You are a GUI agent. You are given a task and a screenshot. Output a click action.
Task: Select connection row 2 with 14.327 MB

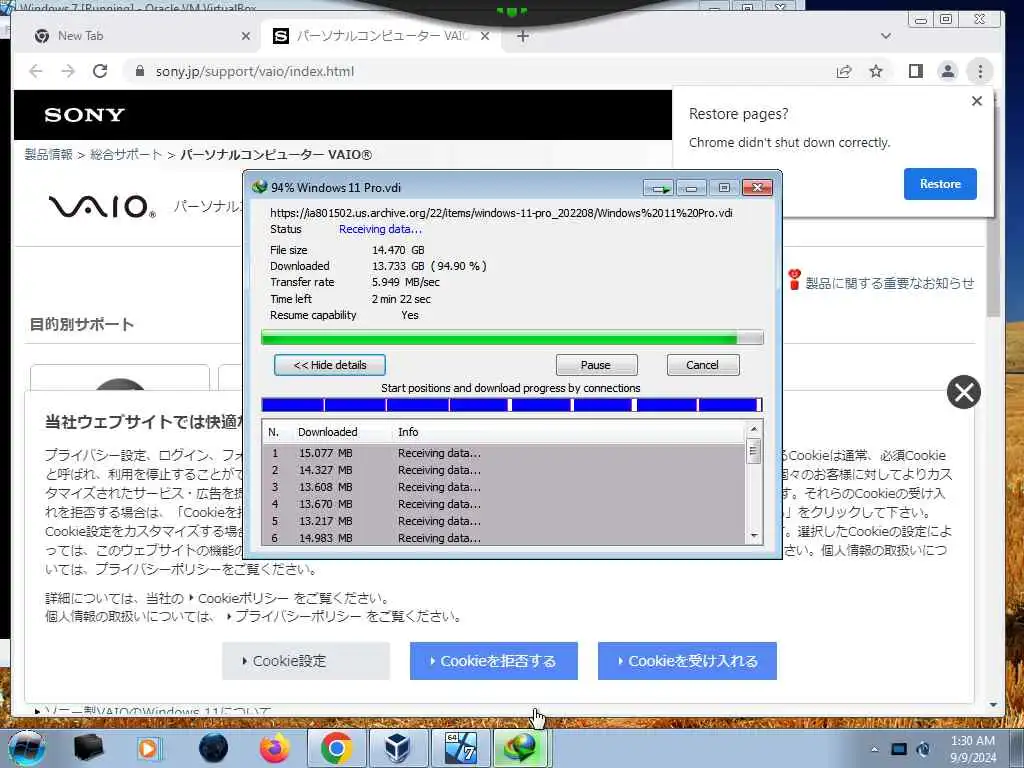pos(504,470)
